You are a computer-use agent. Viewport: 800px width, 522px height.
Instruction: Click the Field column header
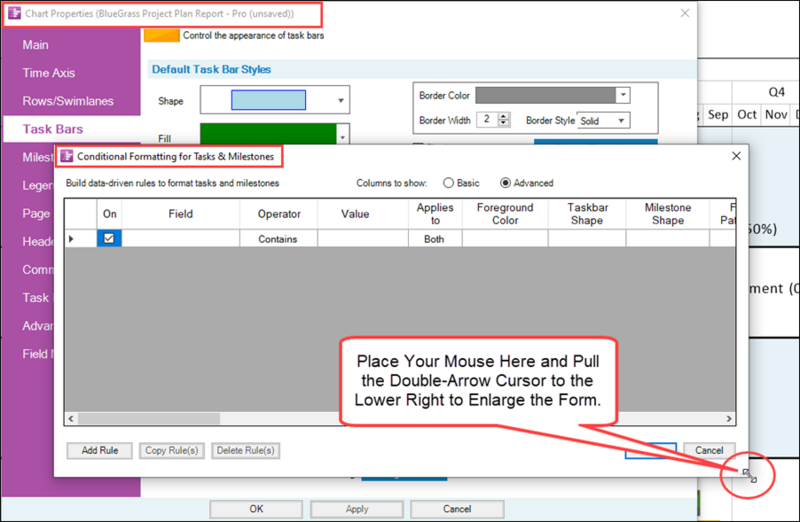[181, 214]
